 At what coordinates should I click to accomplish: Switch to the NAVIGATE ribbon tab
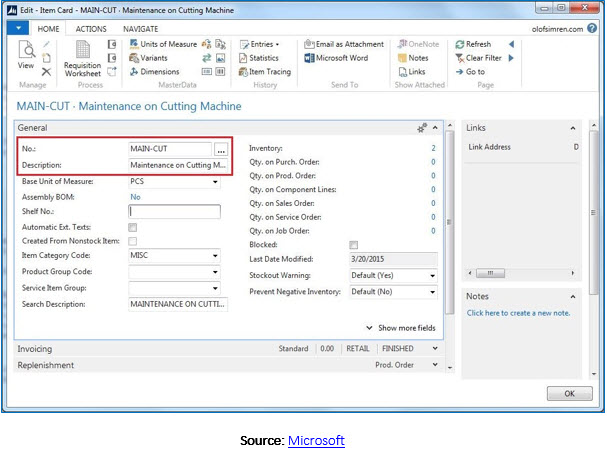pyautogui.click(x=141, y=29)
